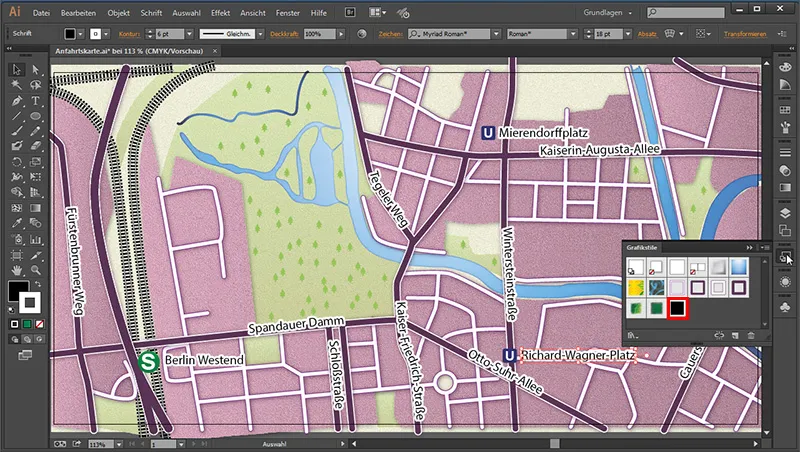
Task: Click the Zeichen link
Action: (x=390, y=34)
